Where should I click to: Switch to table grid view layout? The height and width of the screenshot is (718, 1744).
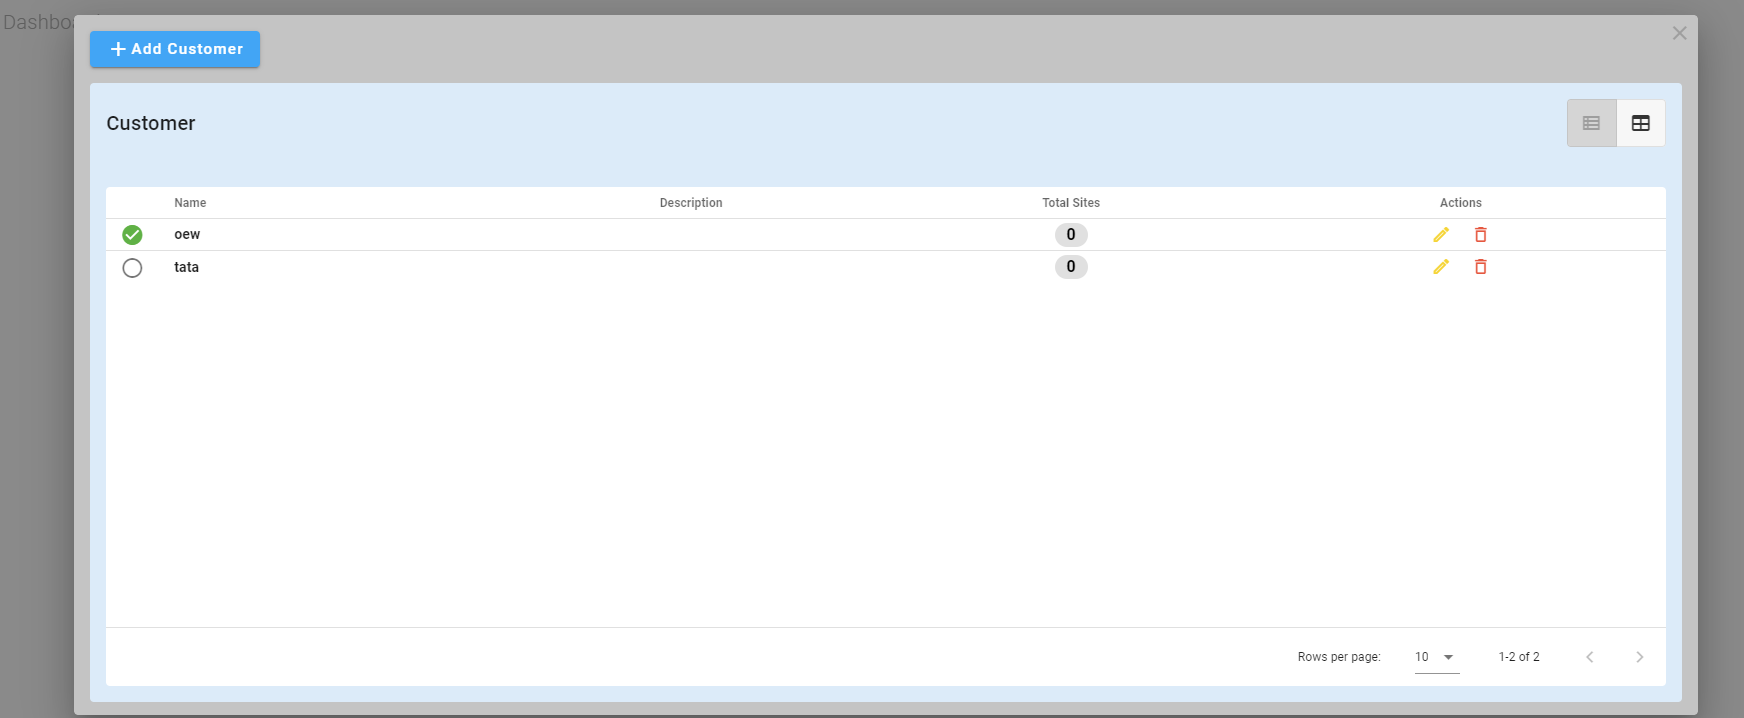[1640, 123]
